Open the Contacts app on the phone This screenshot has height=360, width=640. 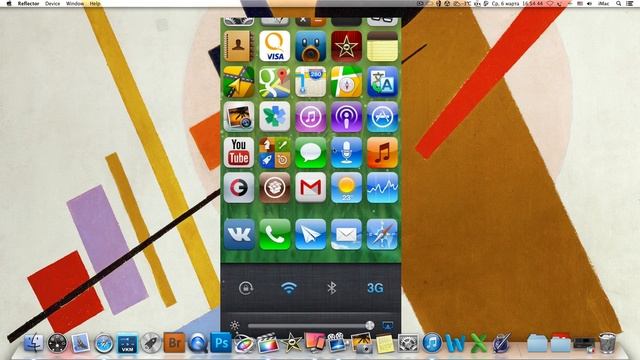(239, 46)
